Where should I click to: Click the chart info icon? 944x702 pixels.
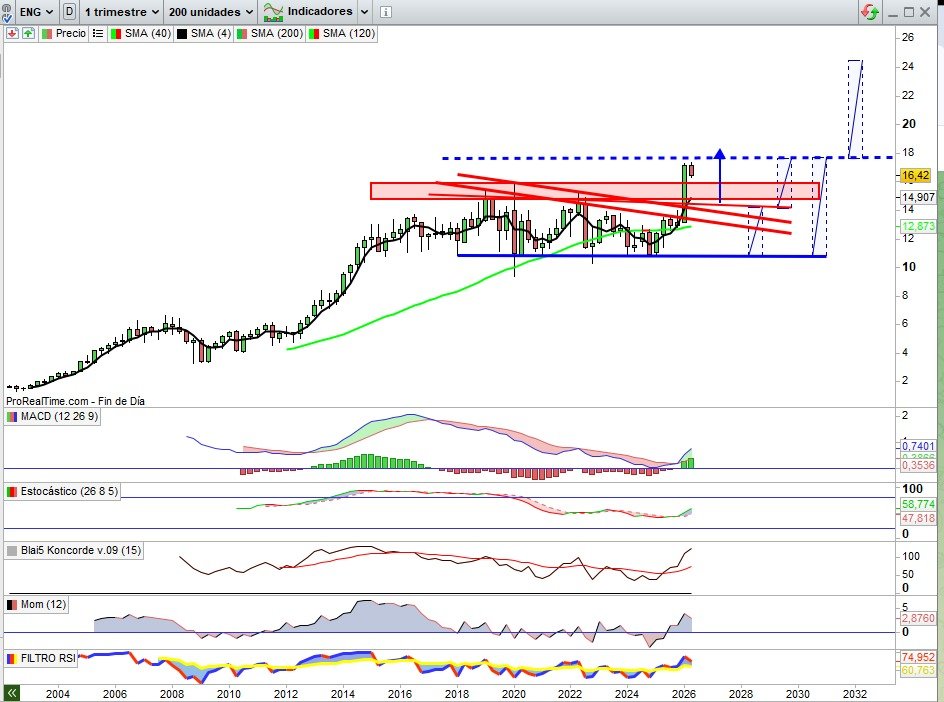(386, 12)
